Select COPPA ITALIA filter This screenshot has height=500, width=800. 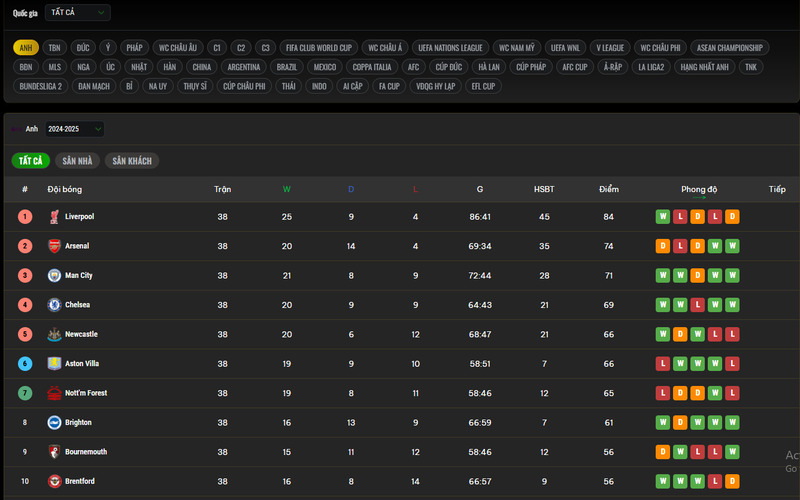click(372, 67)
